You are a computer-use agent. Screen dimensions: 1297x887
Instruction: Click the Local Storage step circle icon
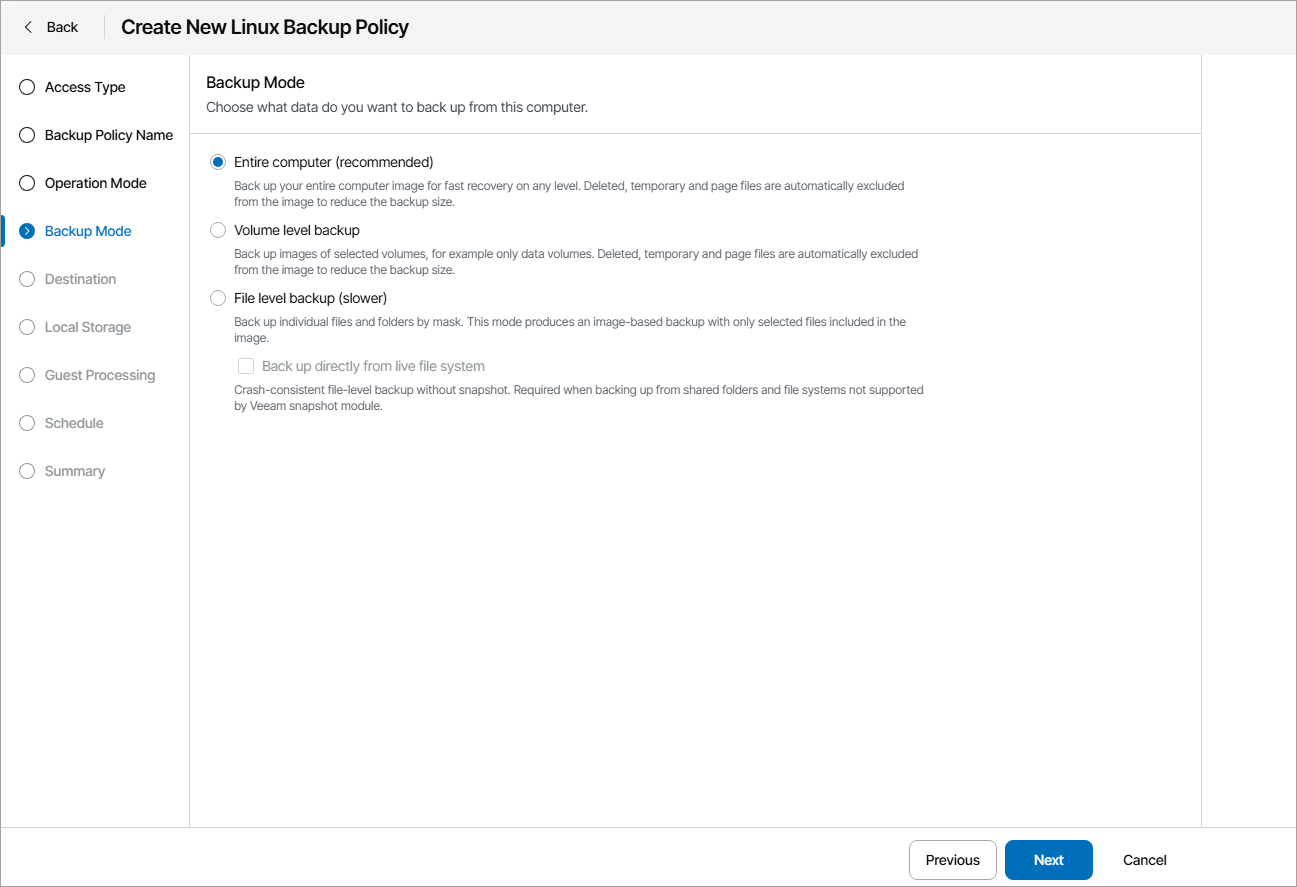(x=27, y=327)
